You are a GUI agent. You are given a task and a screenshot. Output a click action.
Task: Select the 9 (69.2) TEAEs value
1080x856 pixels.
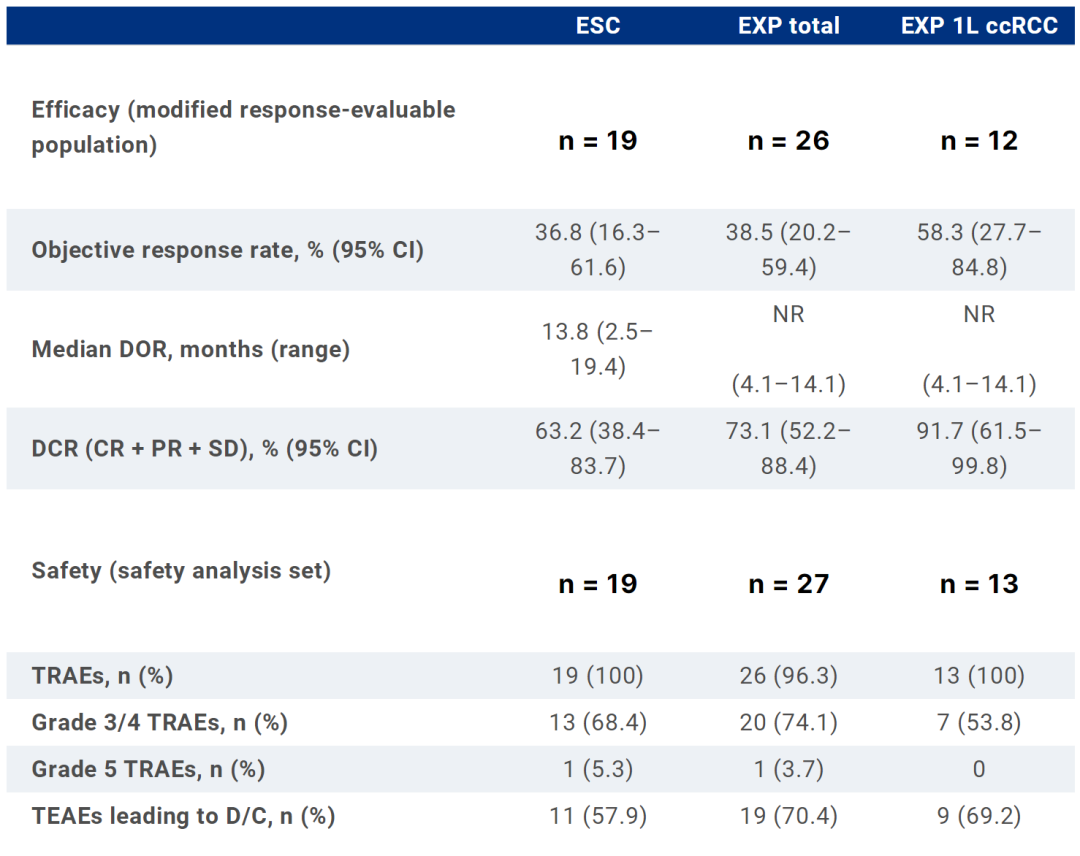(x=979, y=816)
